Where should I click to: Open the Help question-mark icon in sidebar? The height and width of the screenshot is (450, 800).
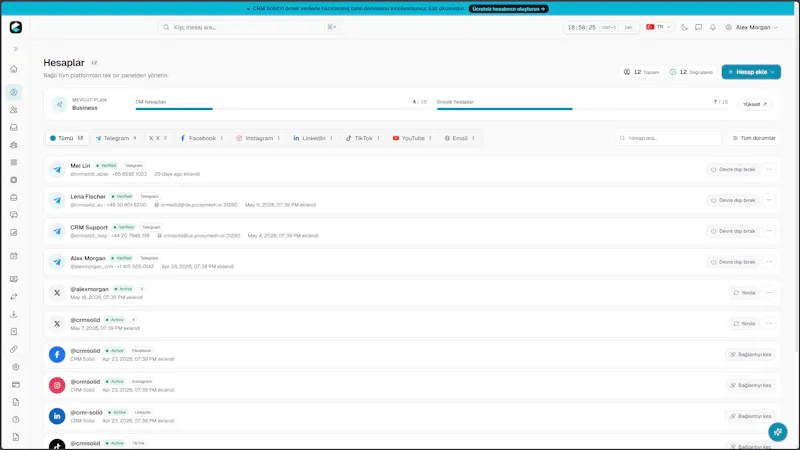(16, 419)
